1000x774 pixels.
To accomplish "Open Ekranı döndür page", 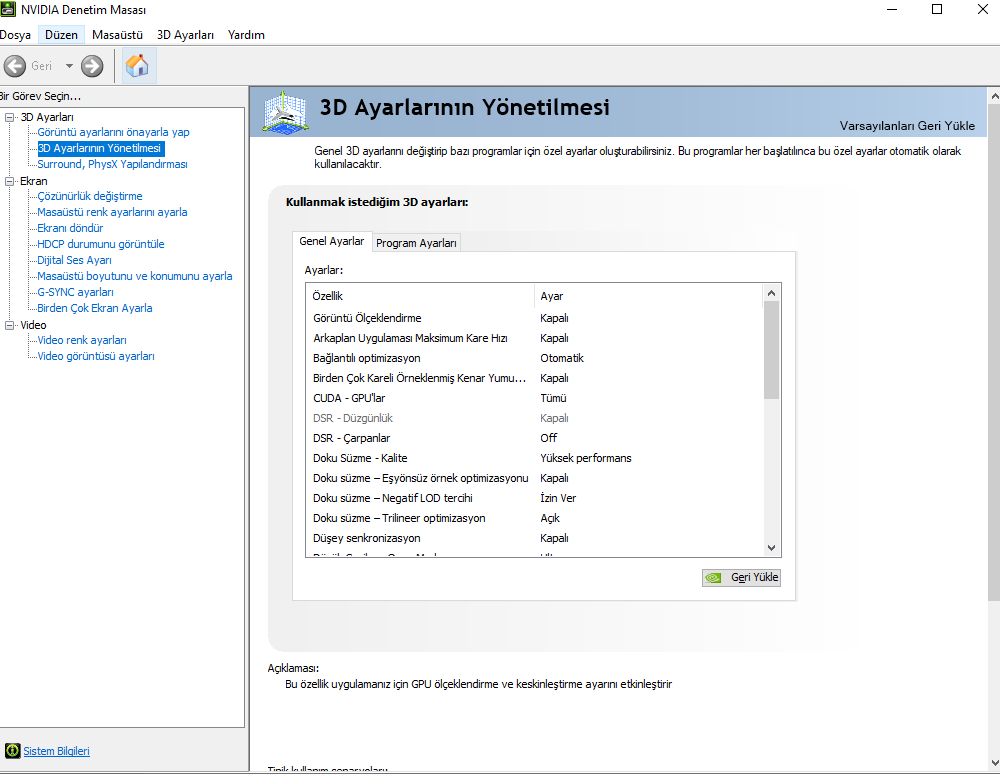I will [70, 228].
